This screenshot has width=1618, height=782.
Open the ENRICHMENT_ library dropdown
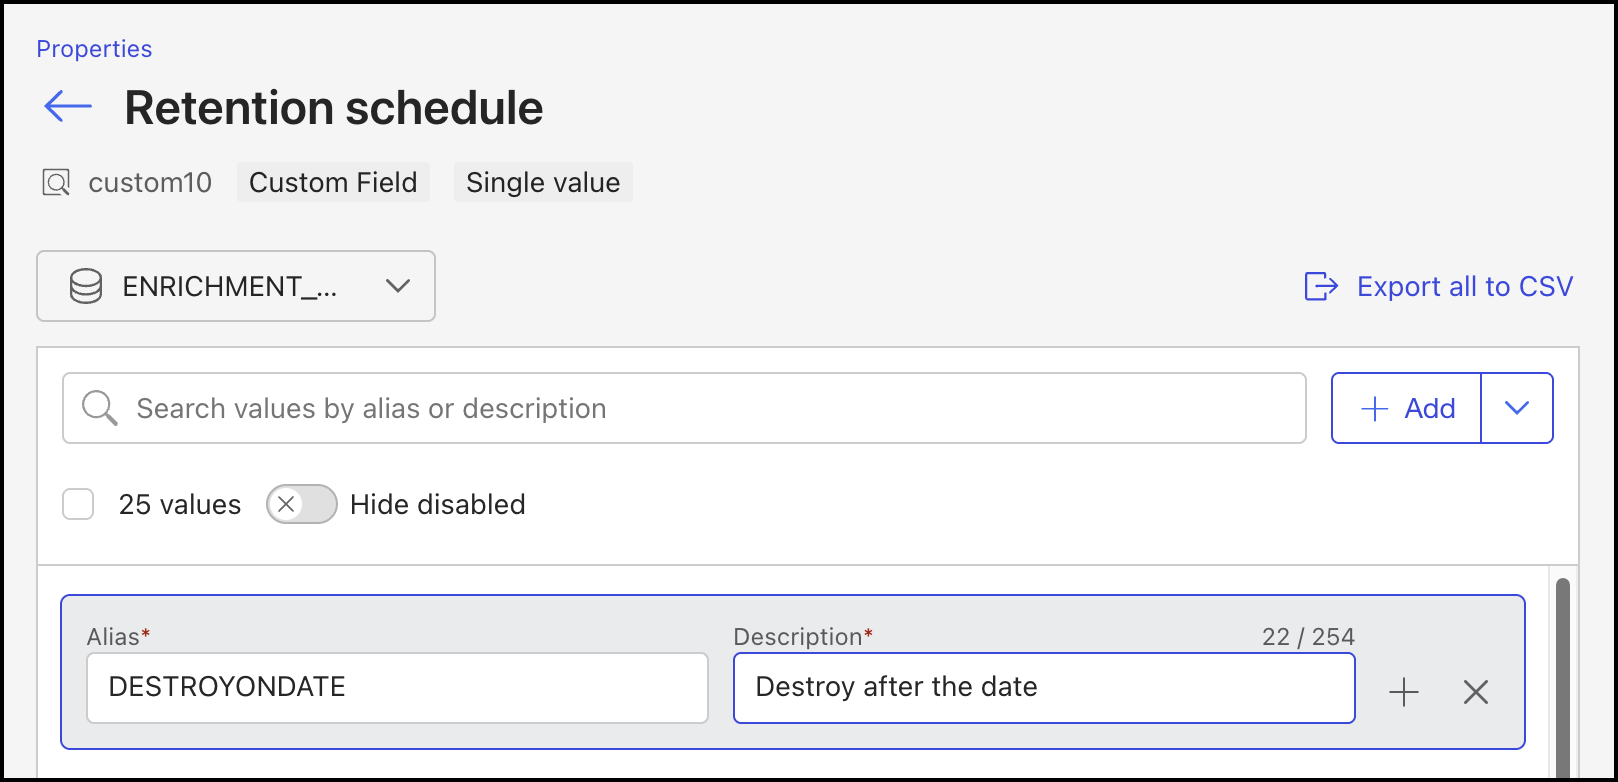(x=236, y=286)
